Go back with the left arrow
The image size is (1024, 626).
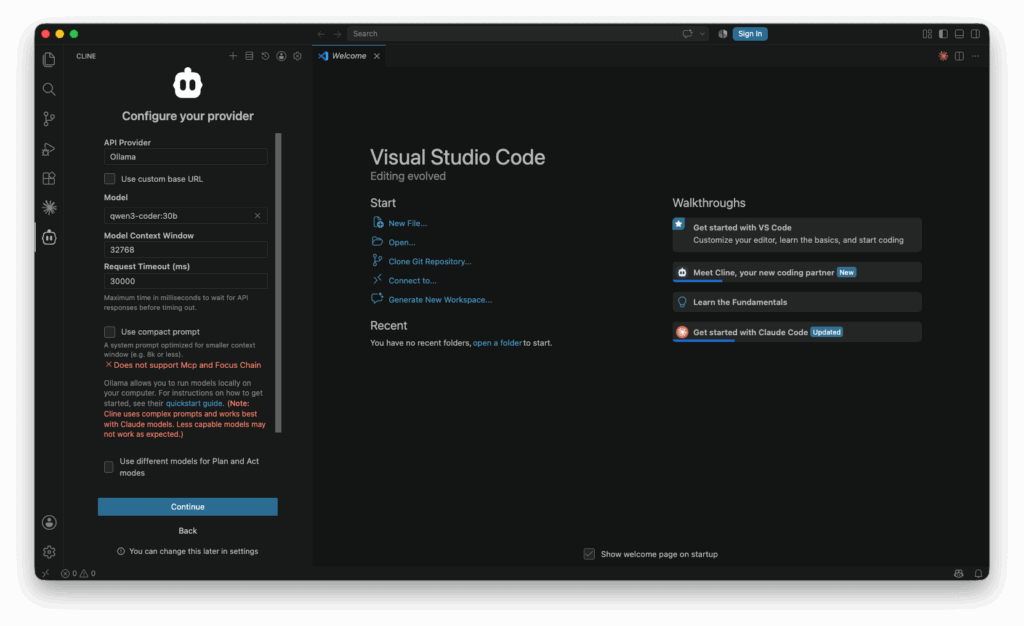pos(321,34)
